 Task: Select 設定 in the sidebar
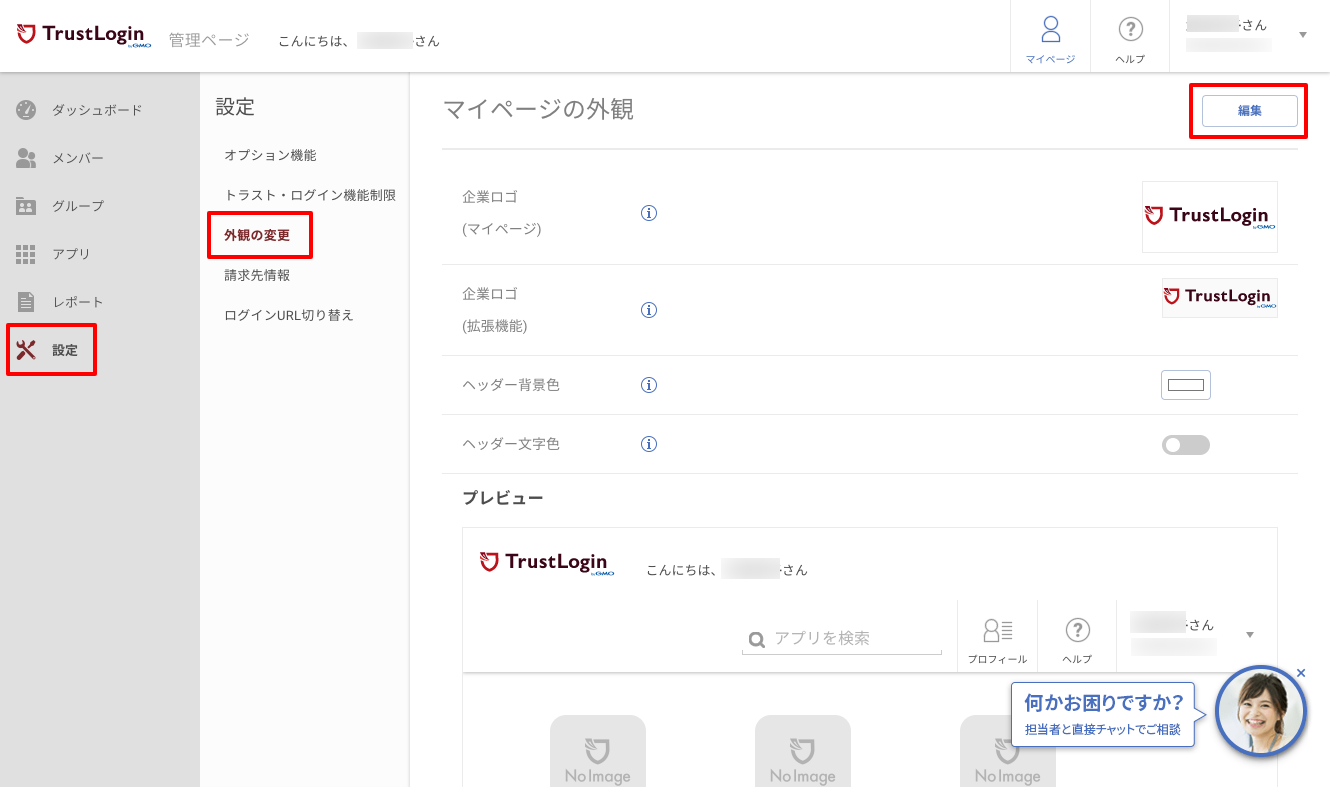coord(65,350)
